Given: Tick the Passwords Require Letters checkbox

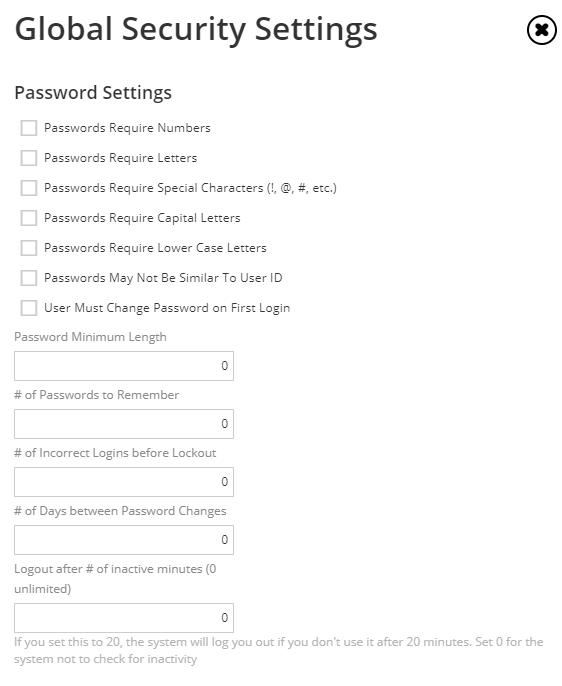Looking at the screenshot, I should 29,158.
